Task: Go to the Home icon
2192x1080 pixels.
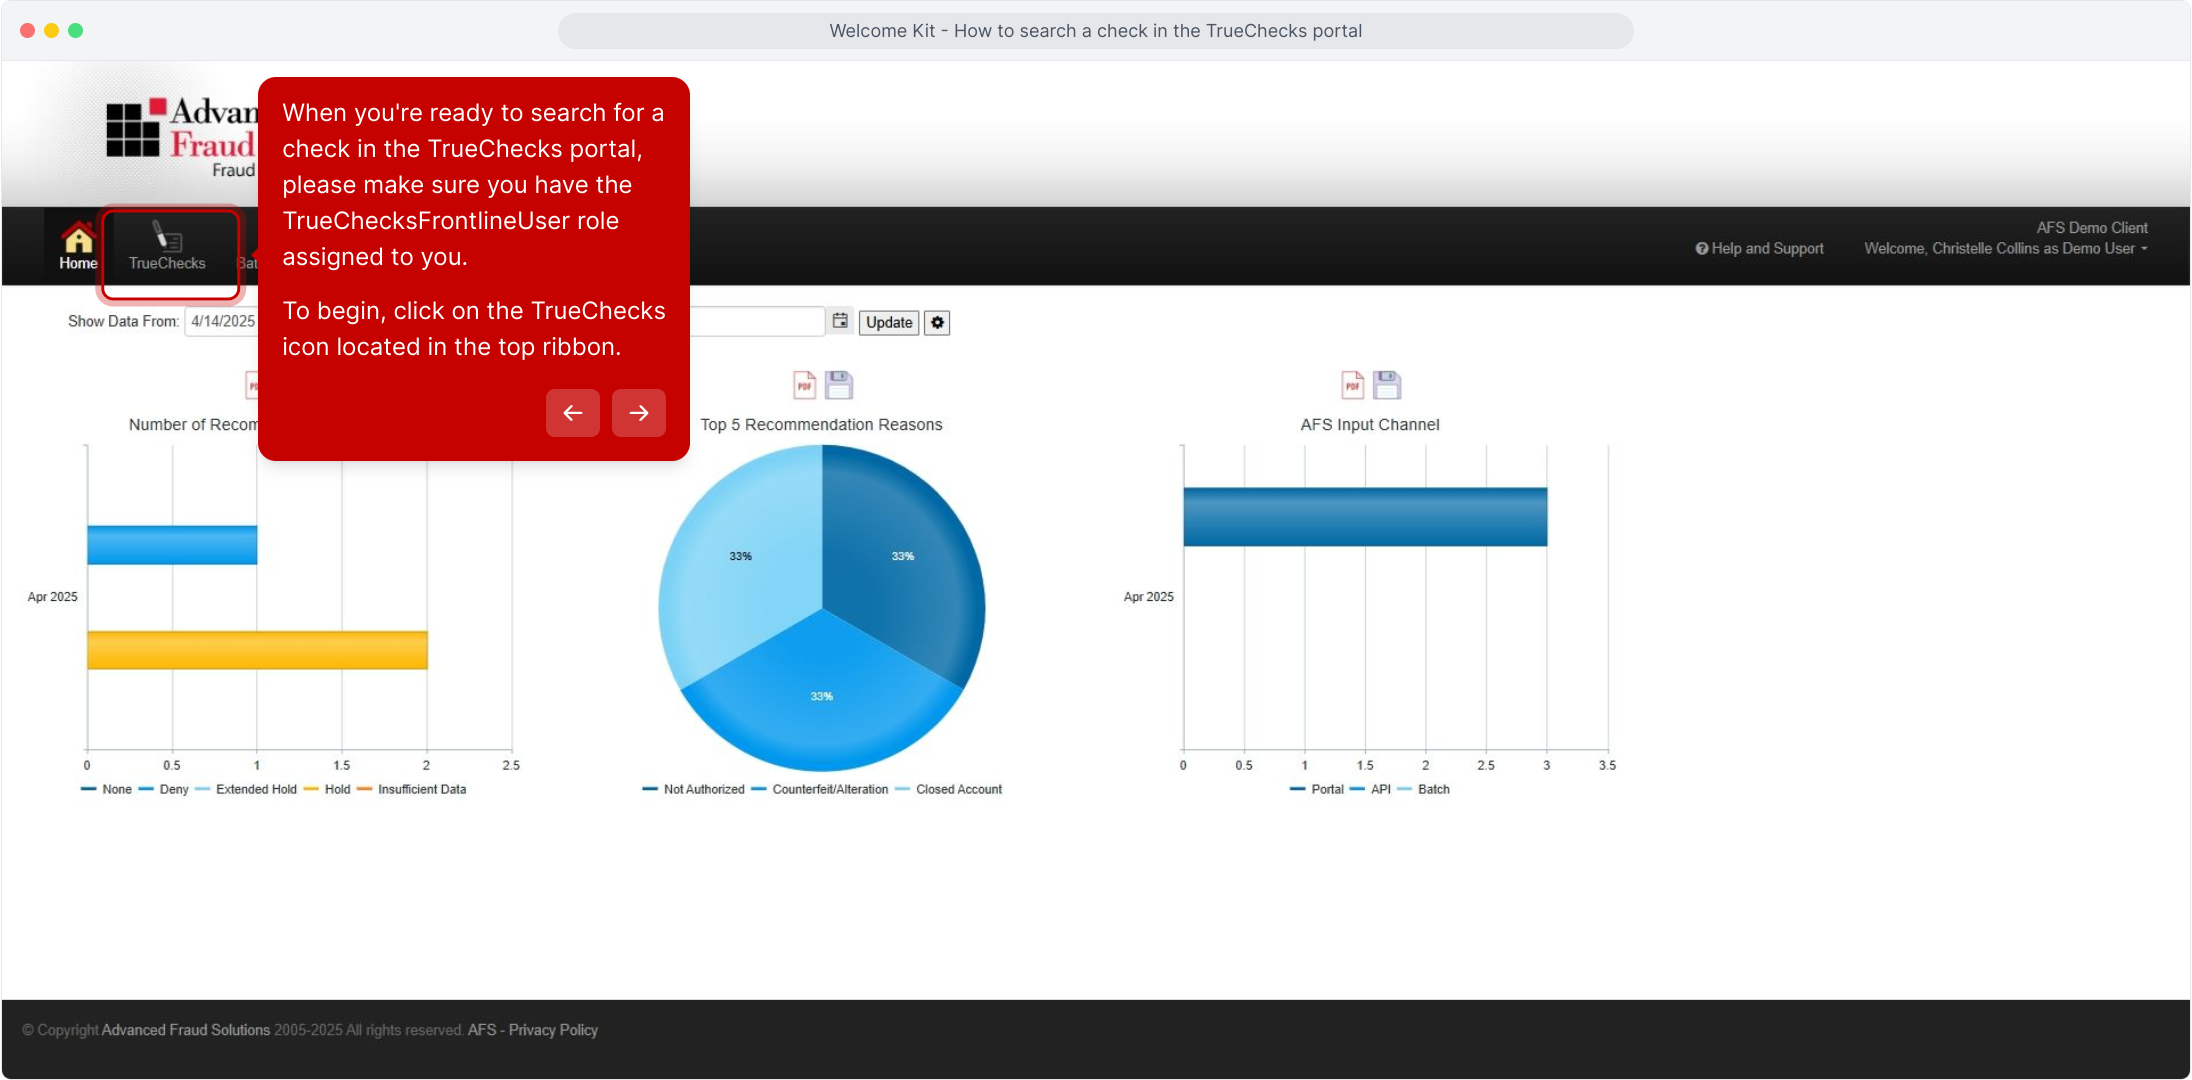Action: point(78,247)
